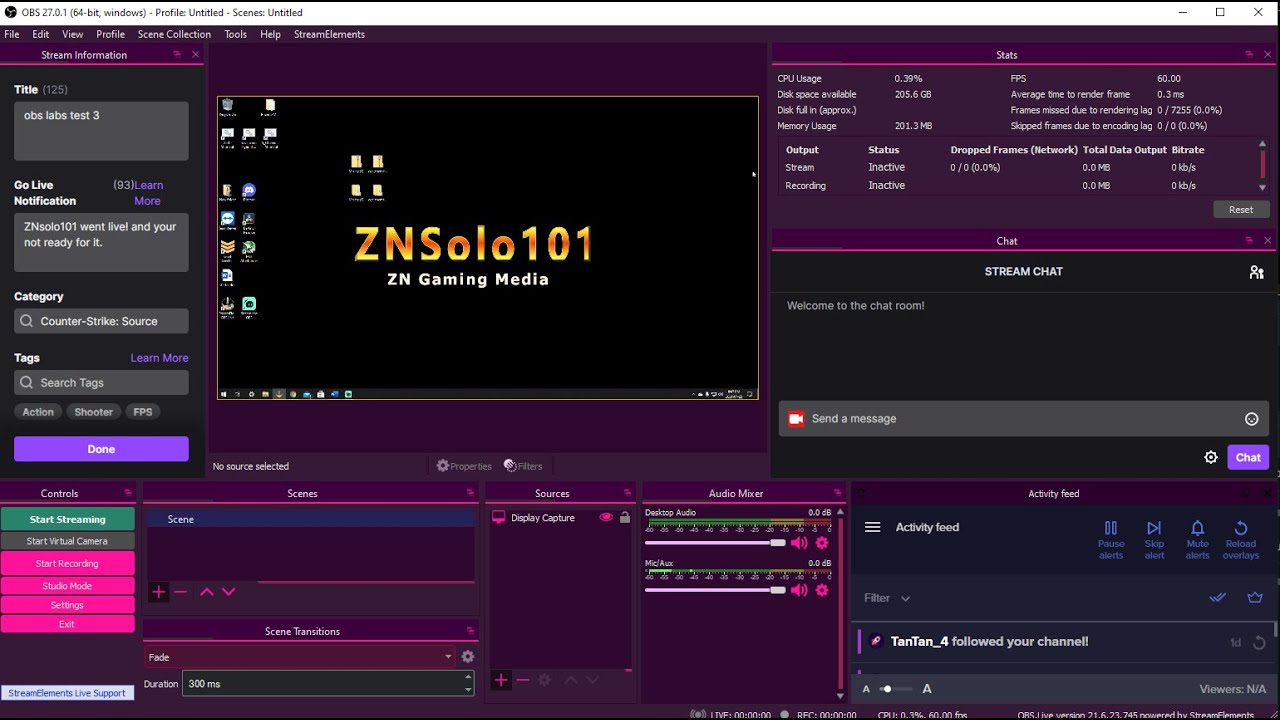Viewport: 1280px width, 720px height.
Task: Mute the Desktop Audio speaker
Action: pyautogui.click(x=799, y=543)
